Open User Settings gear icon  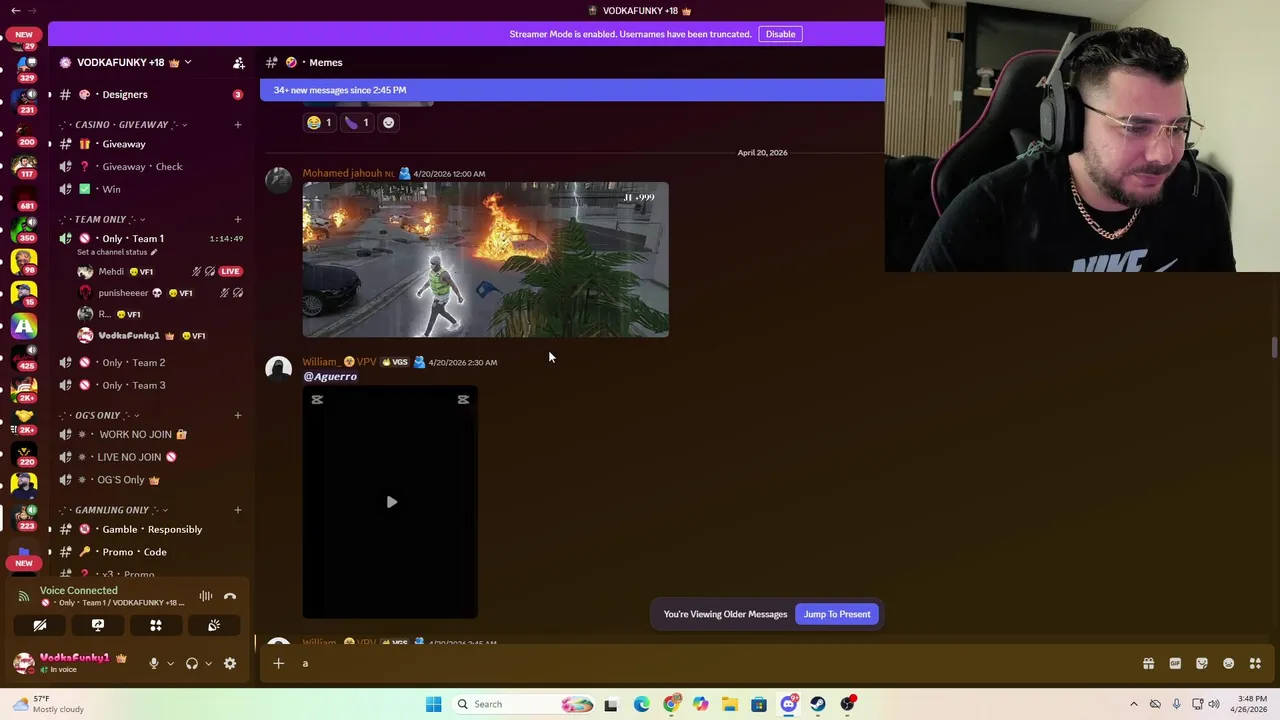click(x=230, y=663)
